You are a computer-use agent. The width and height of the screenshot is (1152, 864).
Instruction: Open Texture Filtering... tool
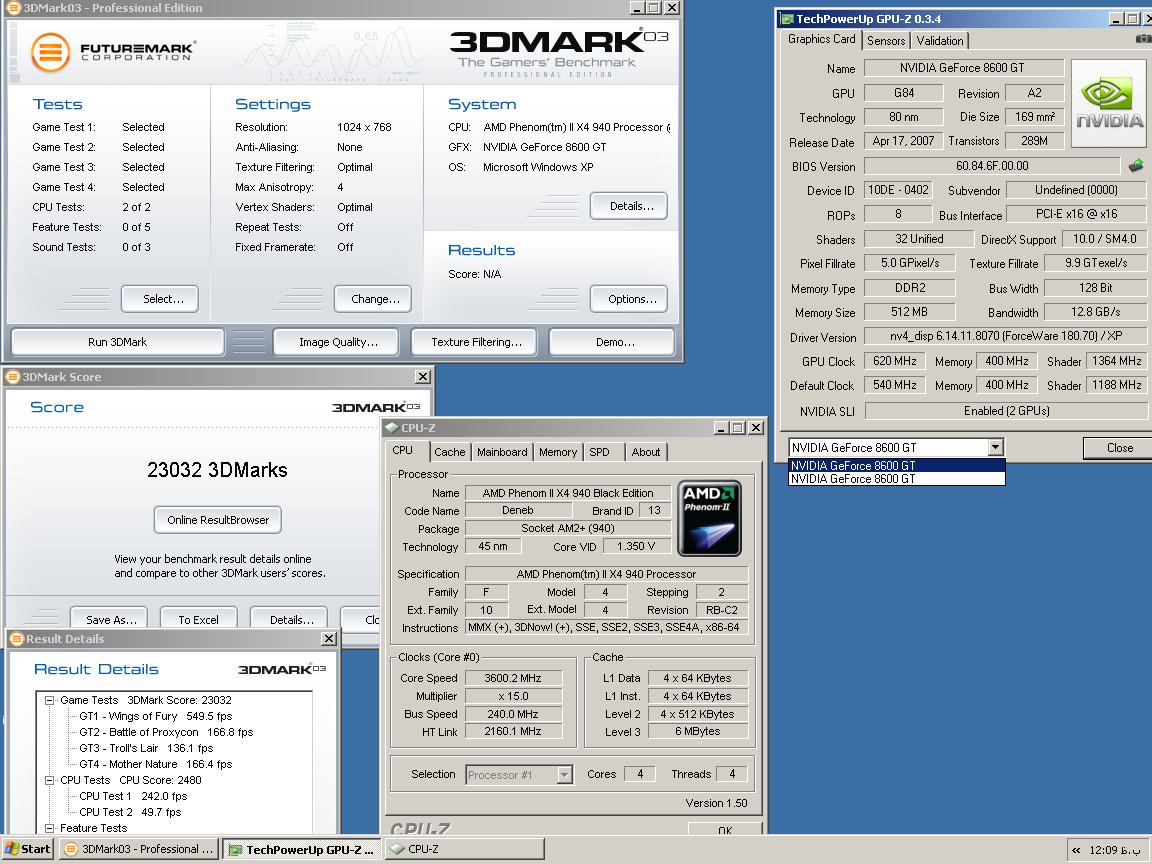(x=474, y=342)
